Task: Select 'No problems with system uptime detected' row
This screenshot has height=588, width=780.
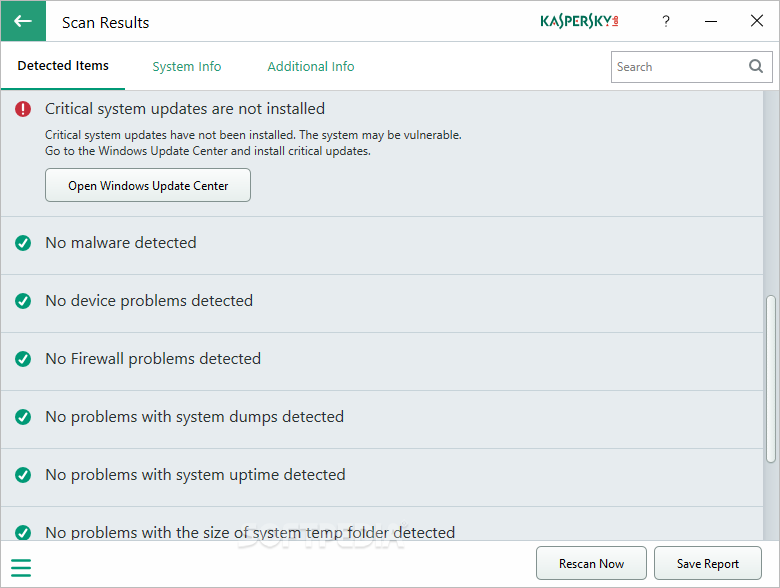Action: click(x=382, y=478)
